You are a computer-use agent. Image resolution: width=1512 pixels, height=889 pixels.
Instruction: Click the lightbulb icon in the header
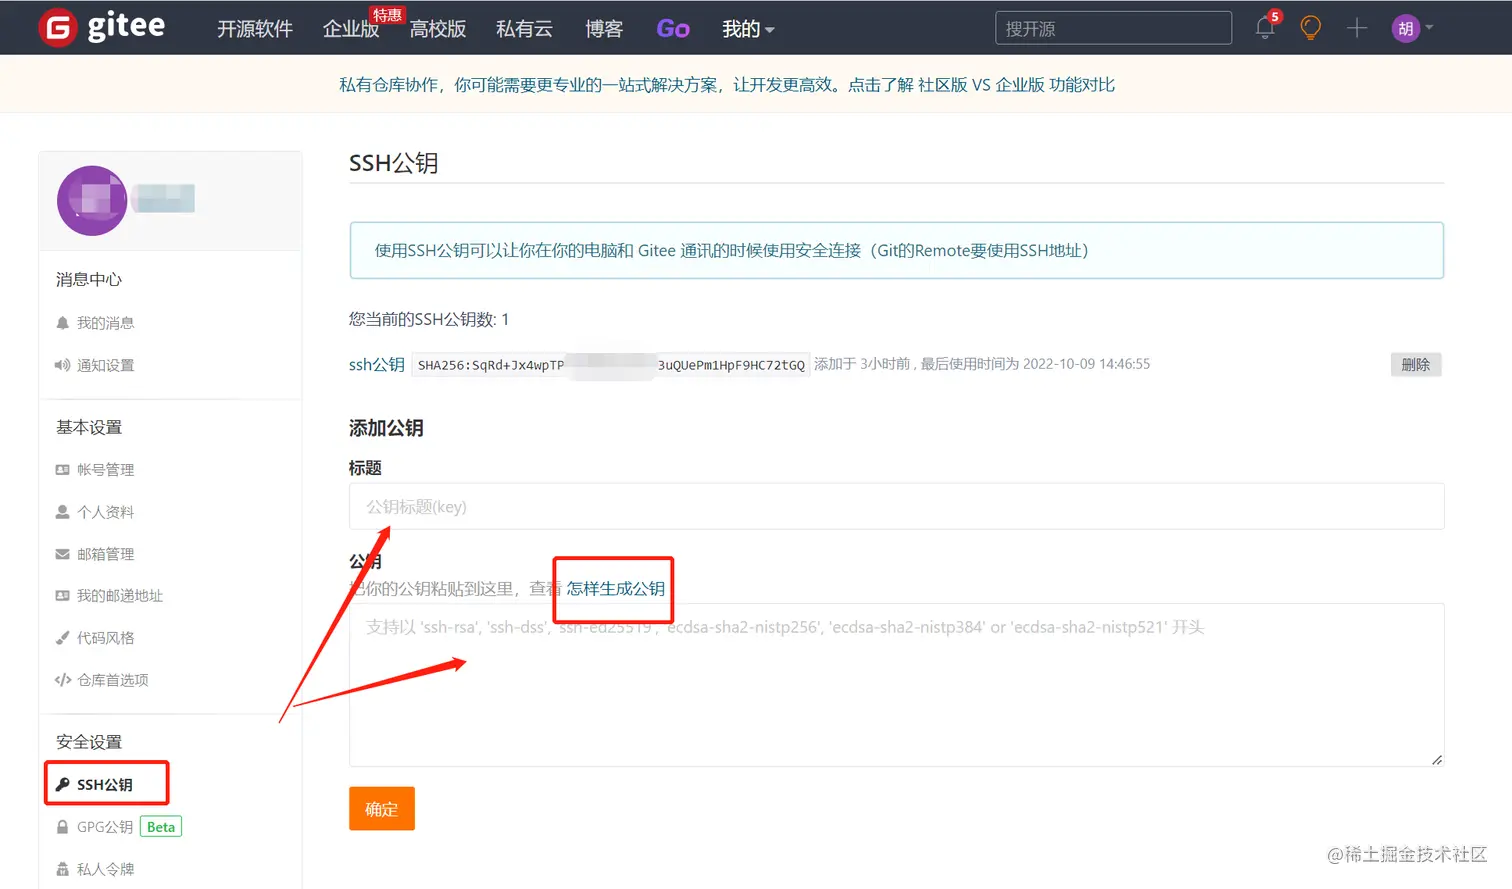click(1310, 28)
